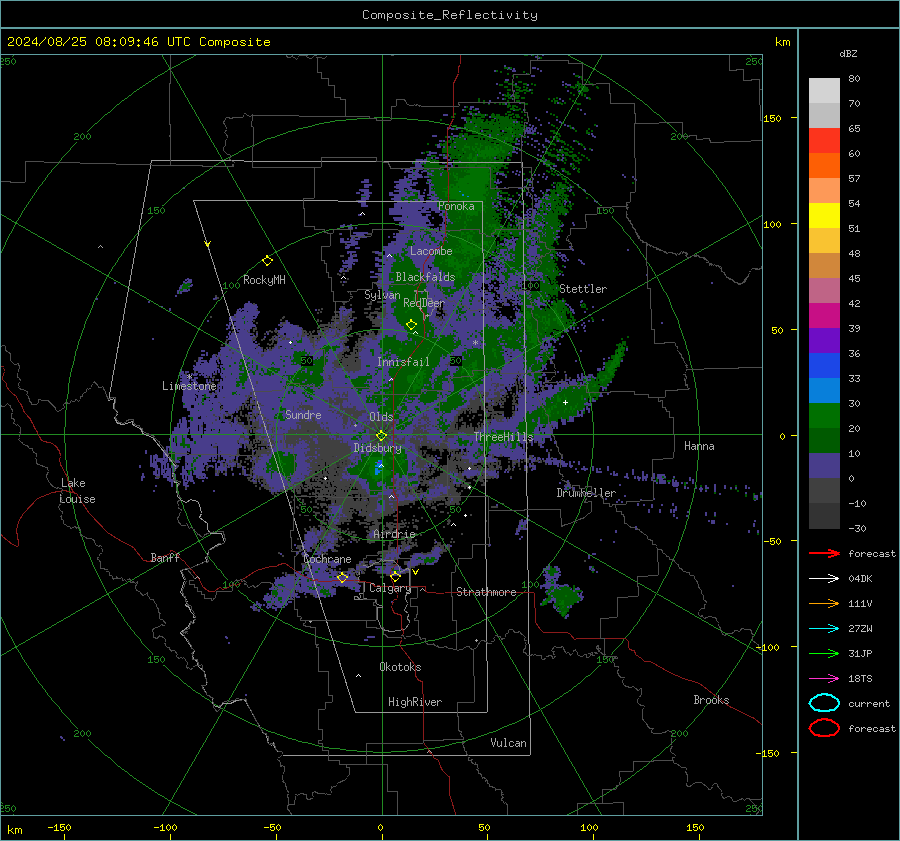Screen dimensions: 900x841
Task: Click the Didsbury town label
Action: 377,448
